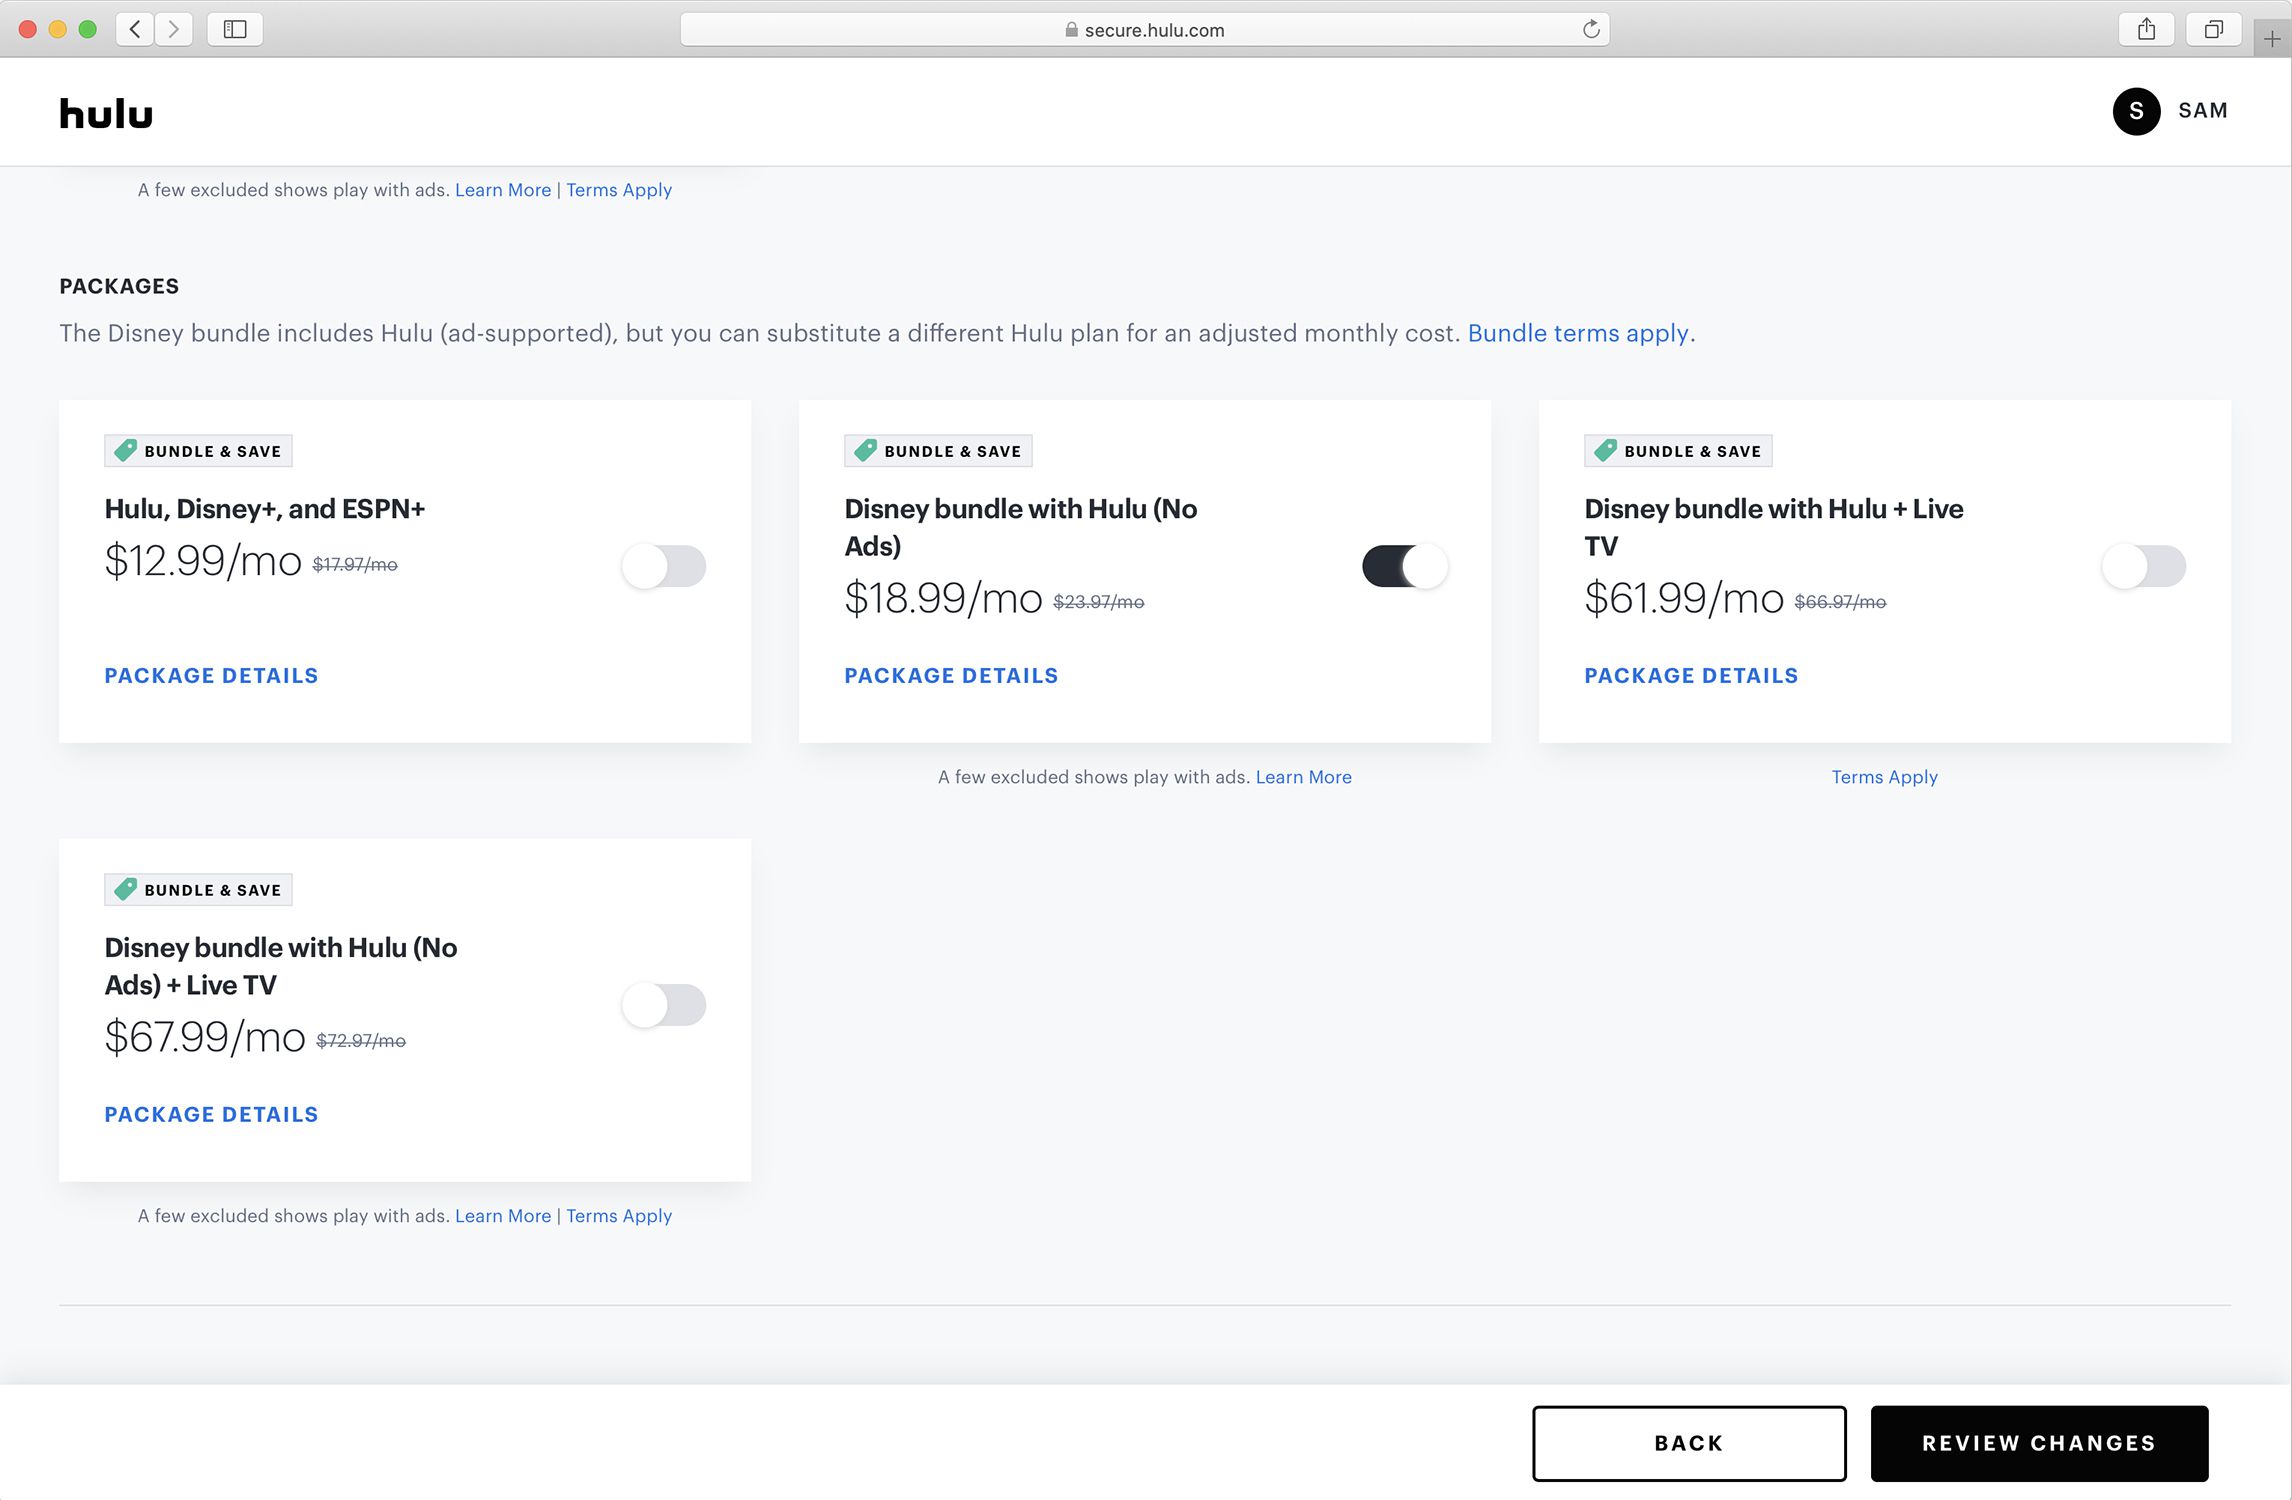Click Learn More below the Hulu (No Ads) bundle
Image resolution: width=2292 pixels, height=1500 pixels.
pyautogui.click(x=1303, y=777)
